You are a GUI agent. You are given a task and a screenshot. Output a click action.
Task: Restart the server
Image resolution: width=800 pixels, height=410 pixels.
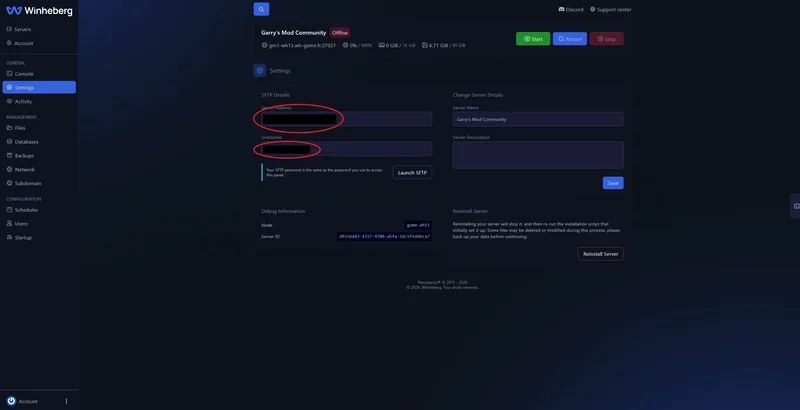pyautogui.click(x=569, y=39)
